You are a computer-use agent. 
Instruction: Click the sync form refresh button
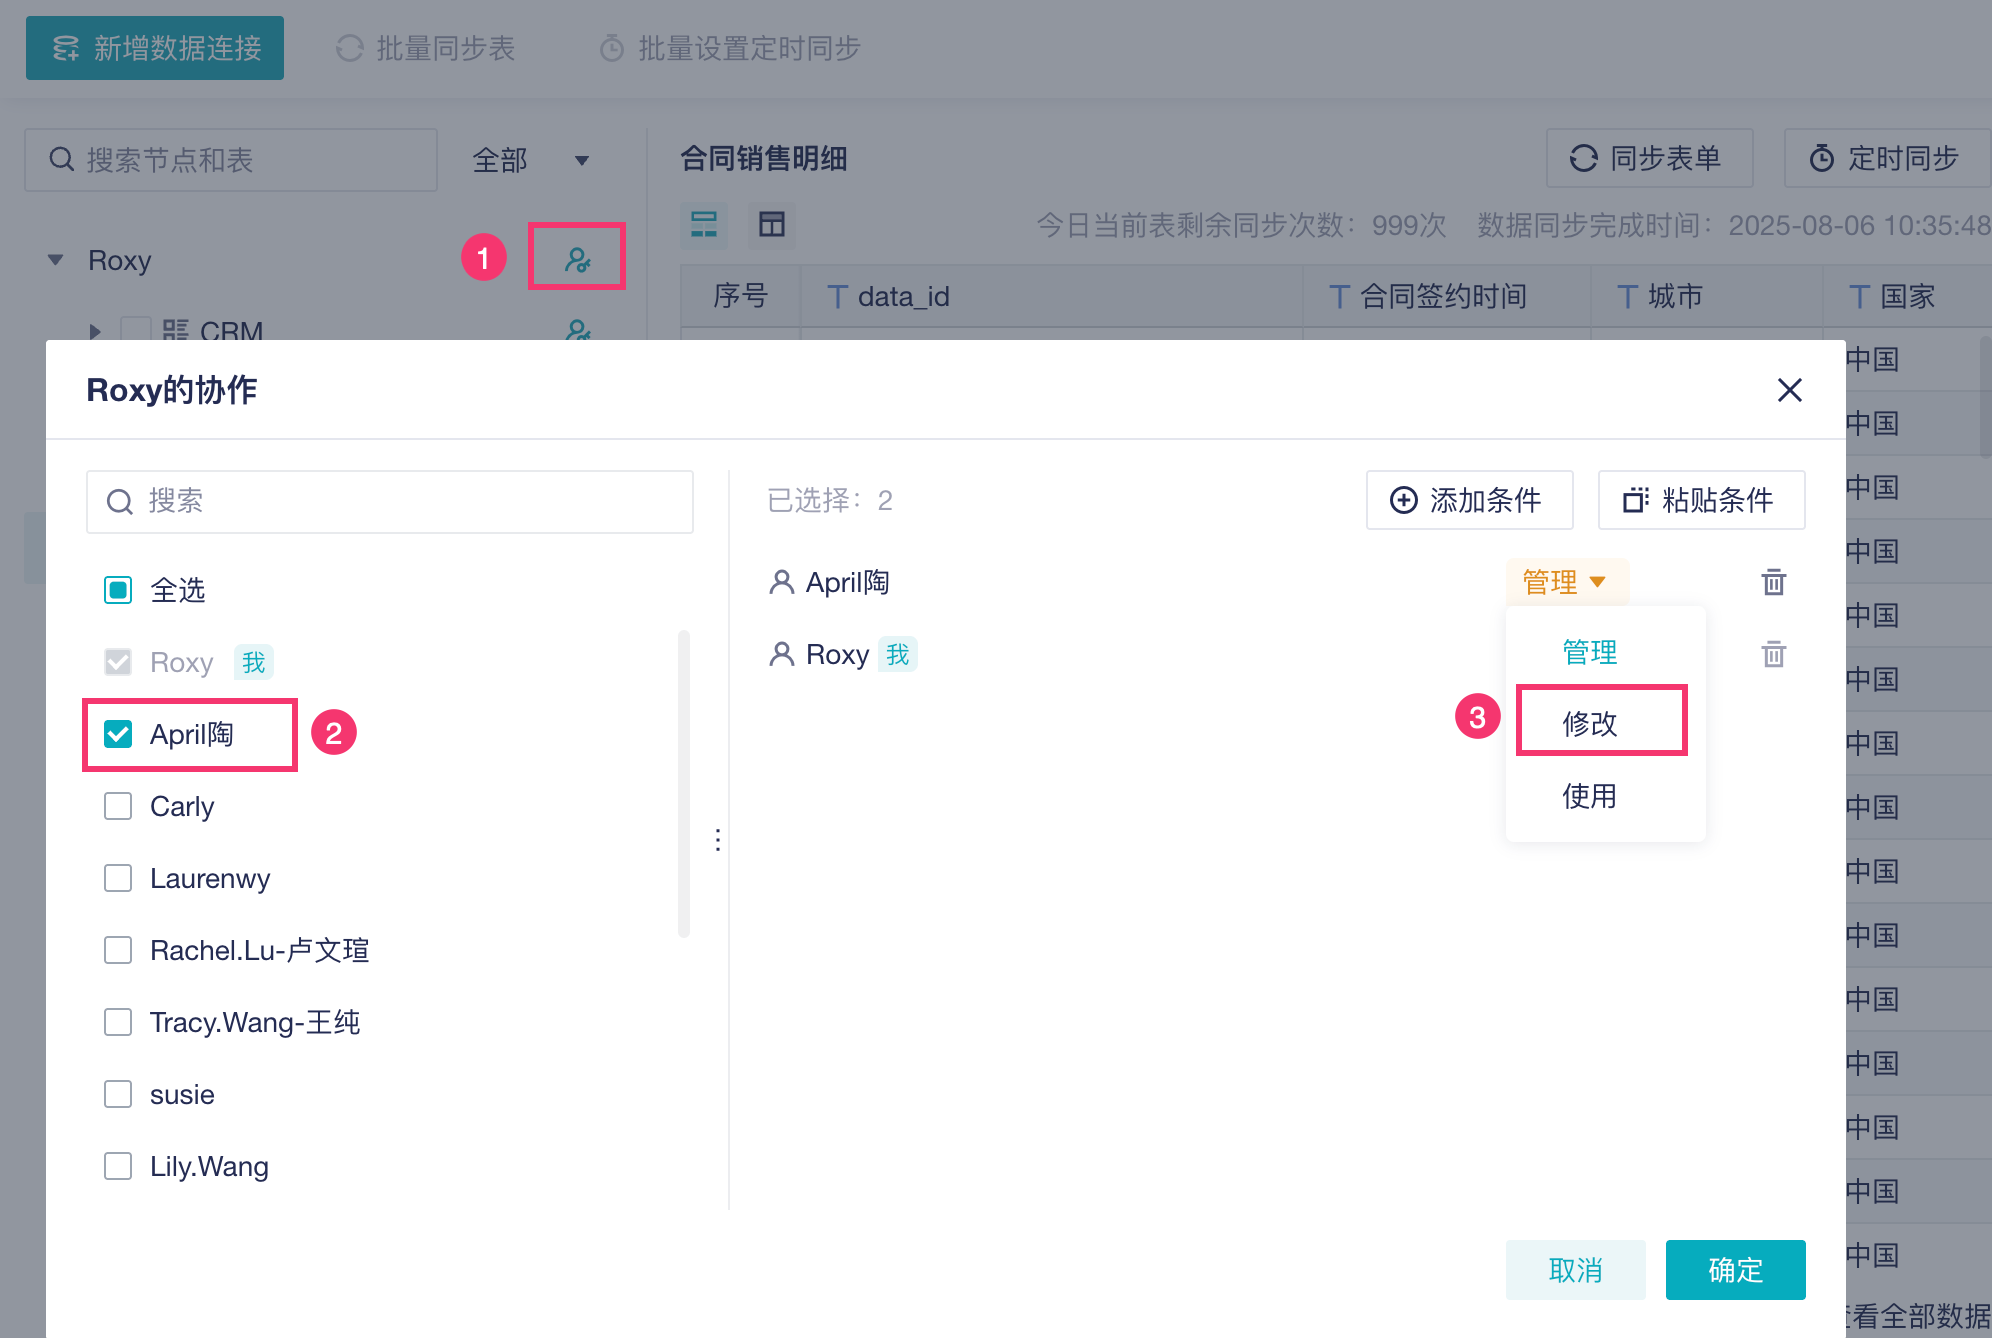[1648, 158]
